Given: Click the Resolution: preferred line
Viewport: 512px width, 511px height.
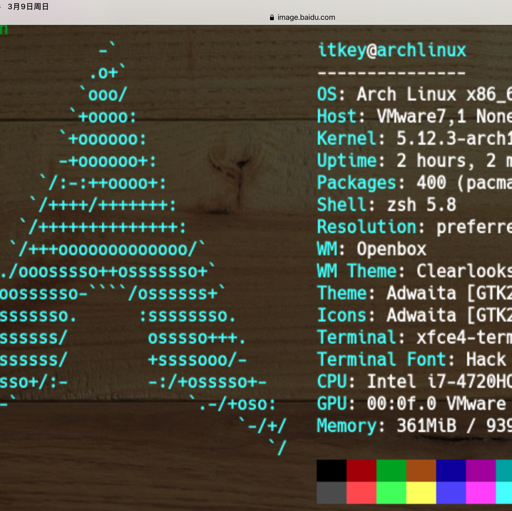Looking at the screenshot, I should 414,227.
